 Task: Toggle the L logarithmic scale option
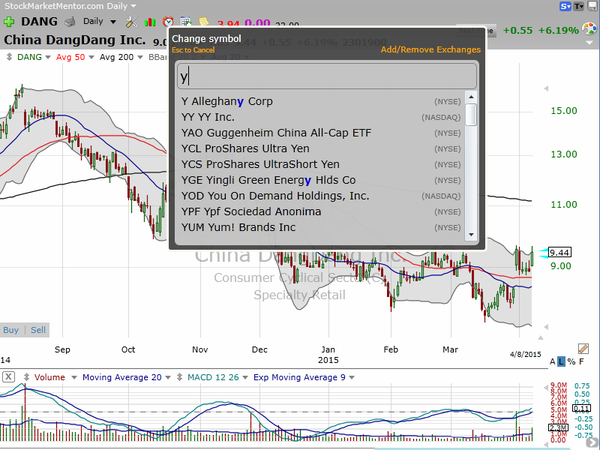[561, 362]
